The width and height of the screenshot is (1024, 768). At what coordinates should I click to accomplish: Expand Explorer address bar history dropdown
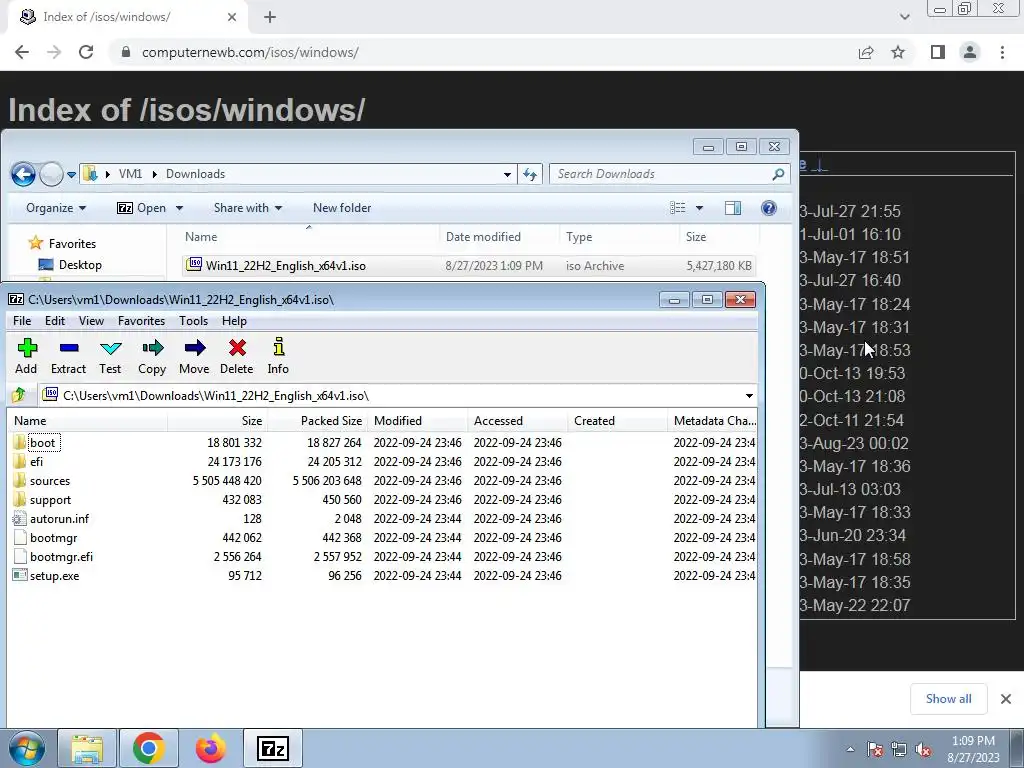[507, 174]
